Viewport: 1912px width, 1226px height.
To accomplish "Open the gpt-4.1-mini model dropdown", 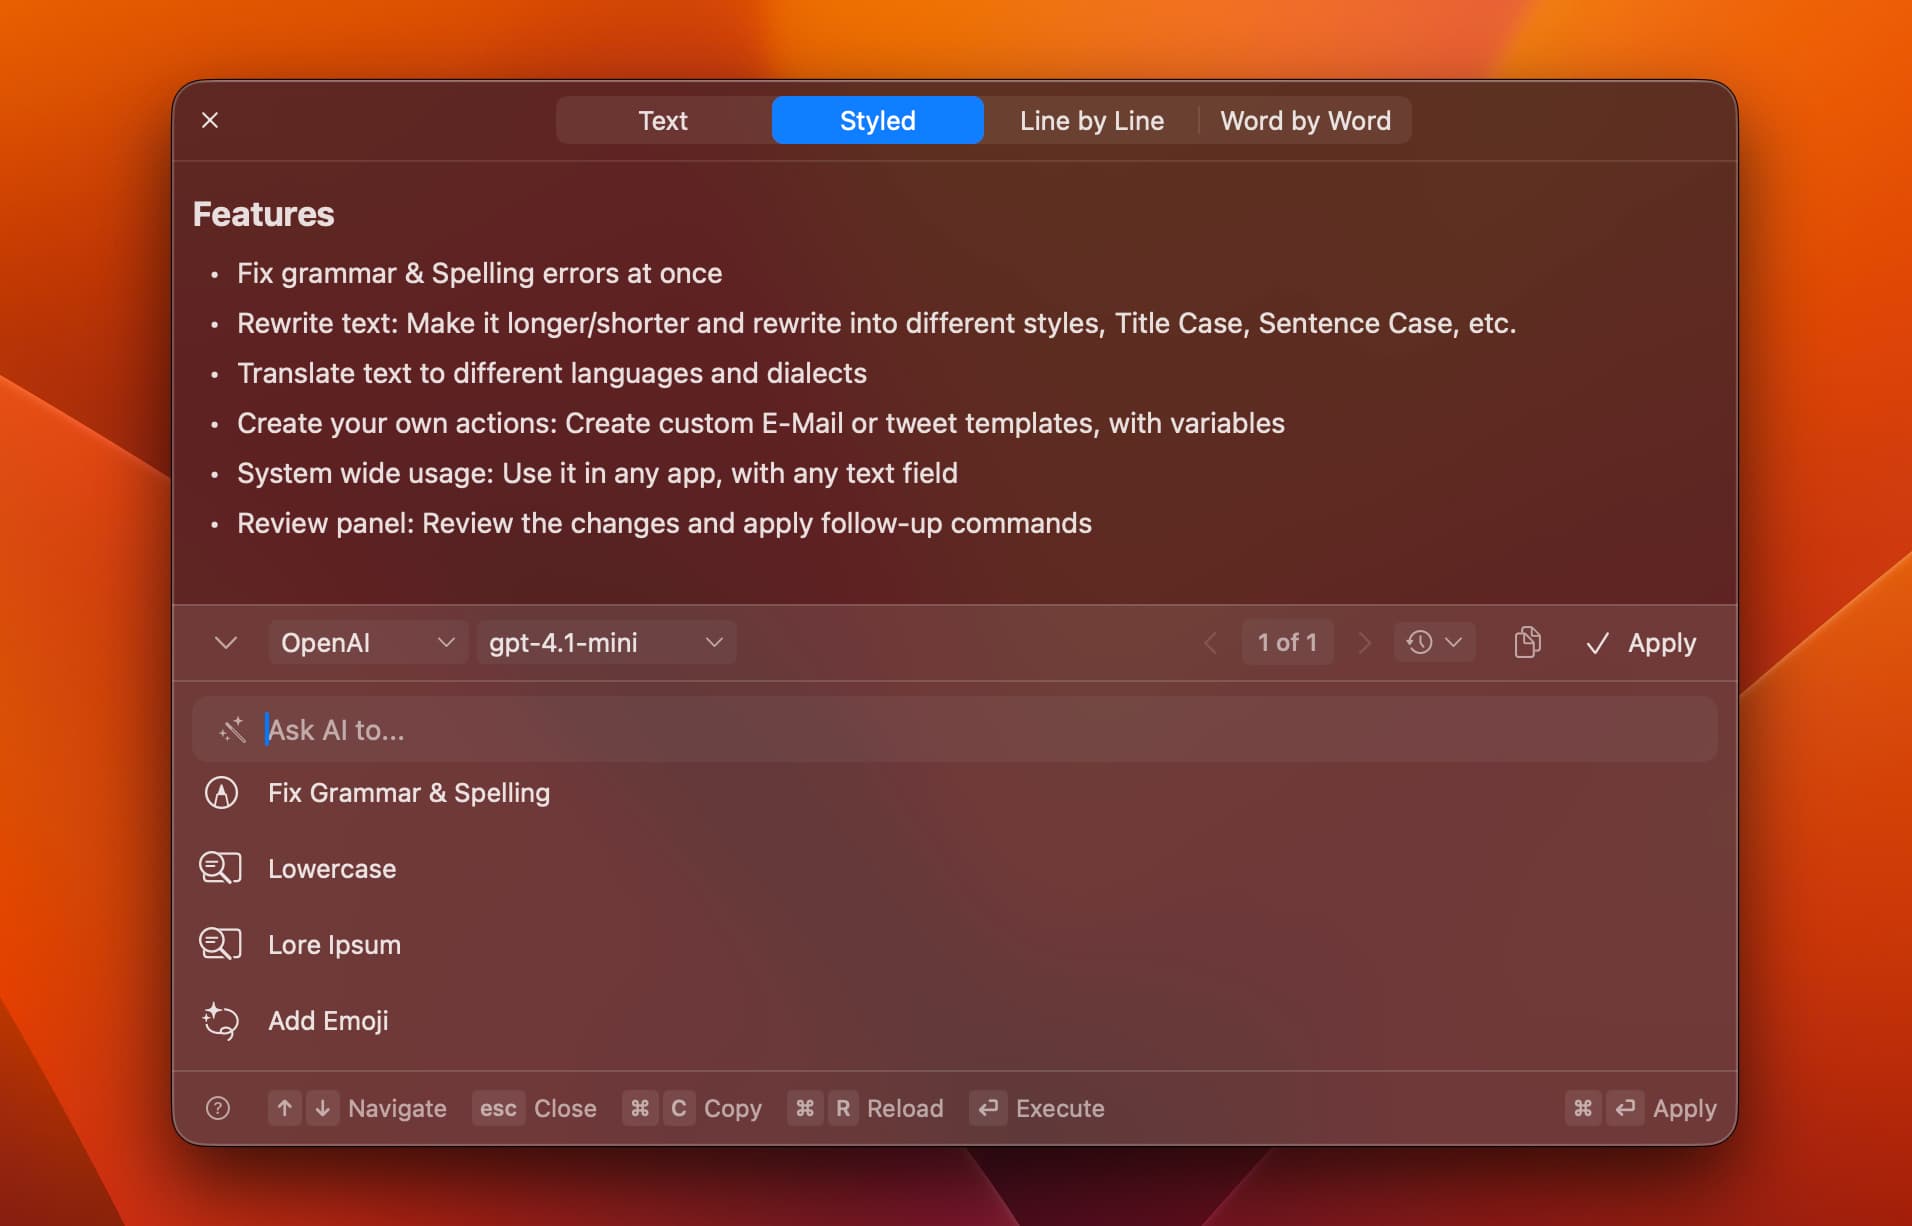I will pyautogui.click(x=605, y=642).
